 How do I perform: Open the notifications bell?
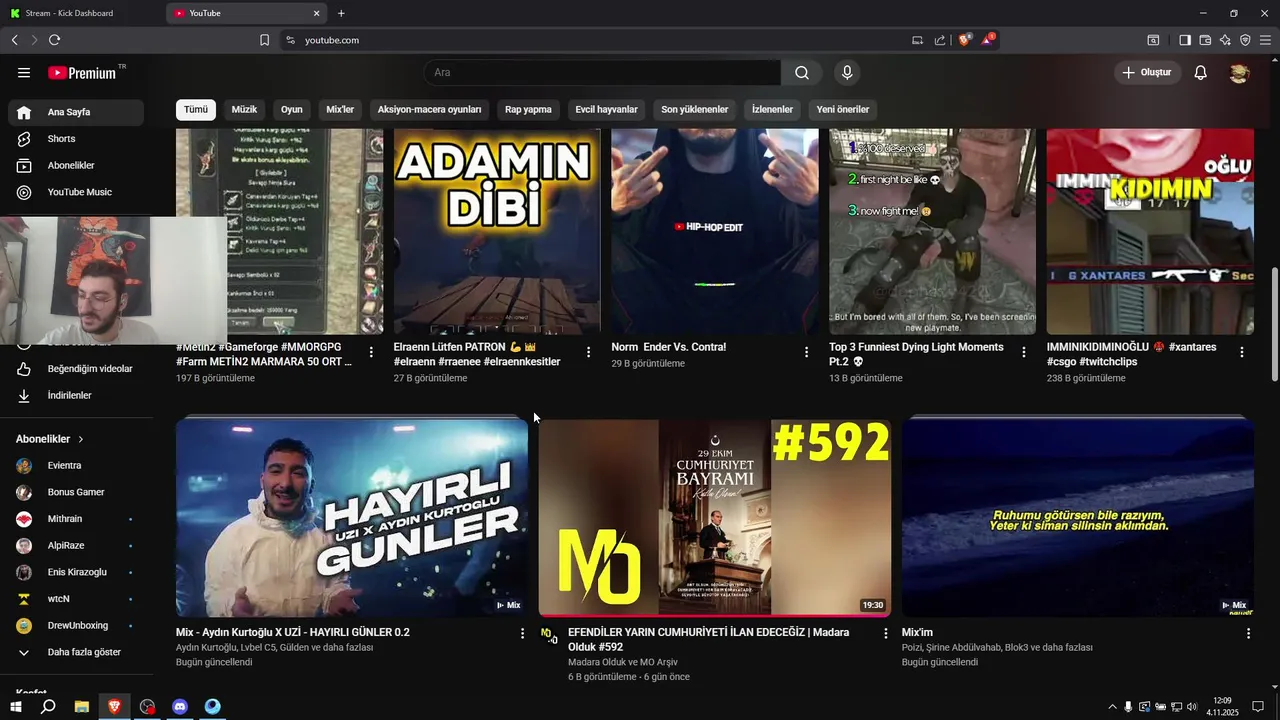click(1201, 73)
